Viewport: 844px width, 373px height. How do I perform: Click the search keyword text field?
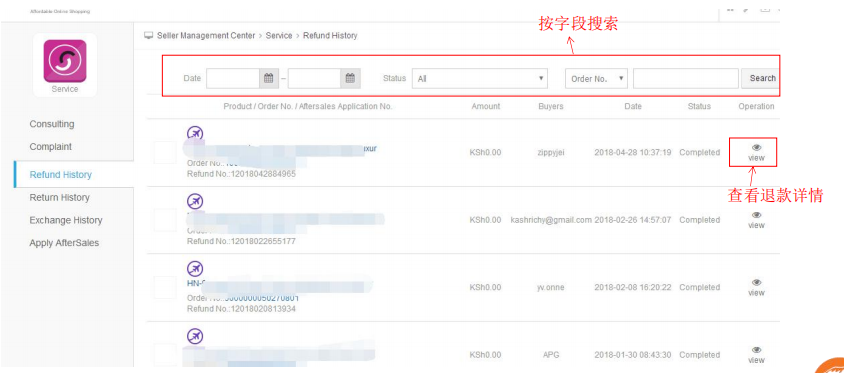pyautogui.click(x=686, y=79)
